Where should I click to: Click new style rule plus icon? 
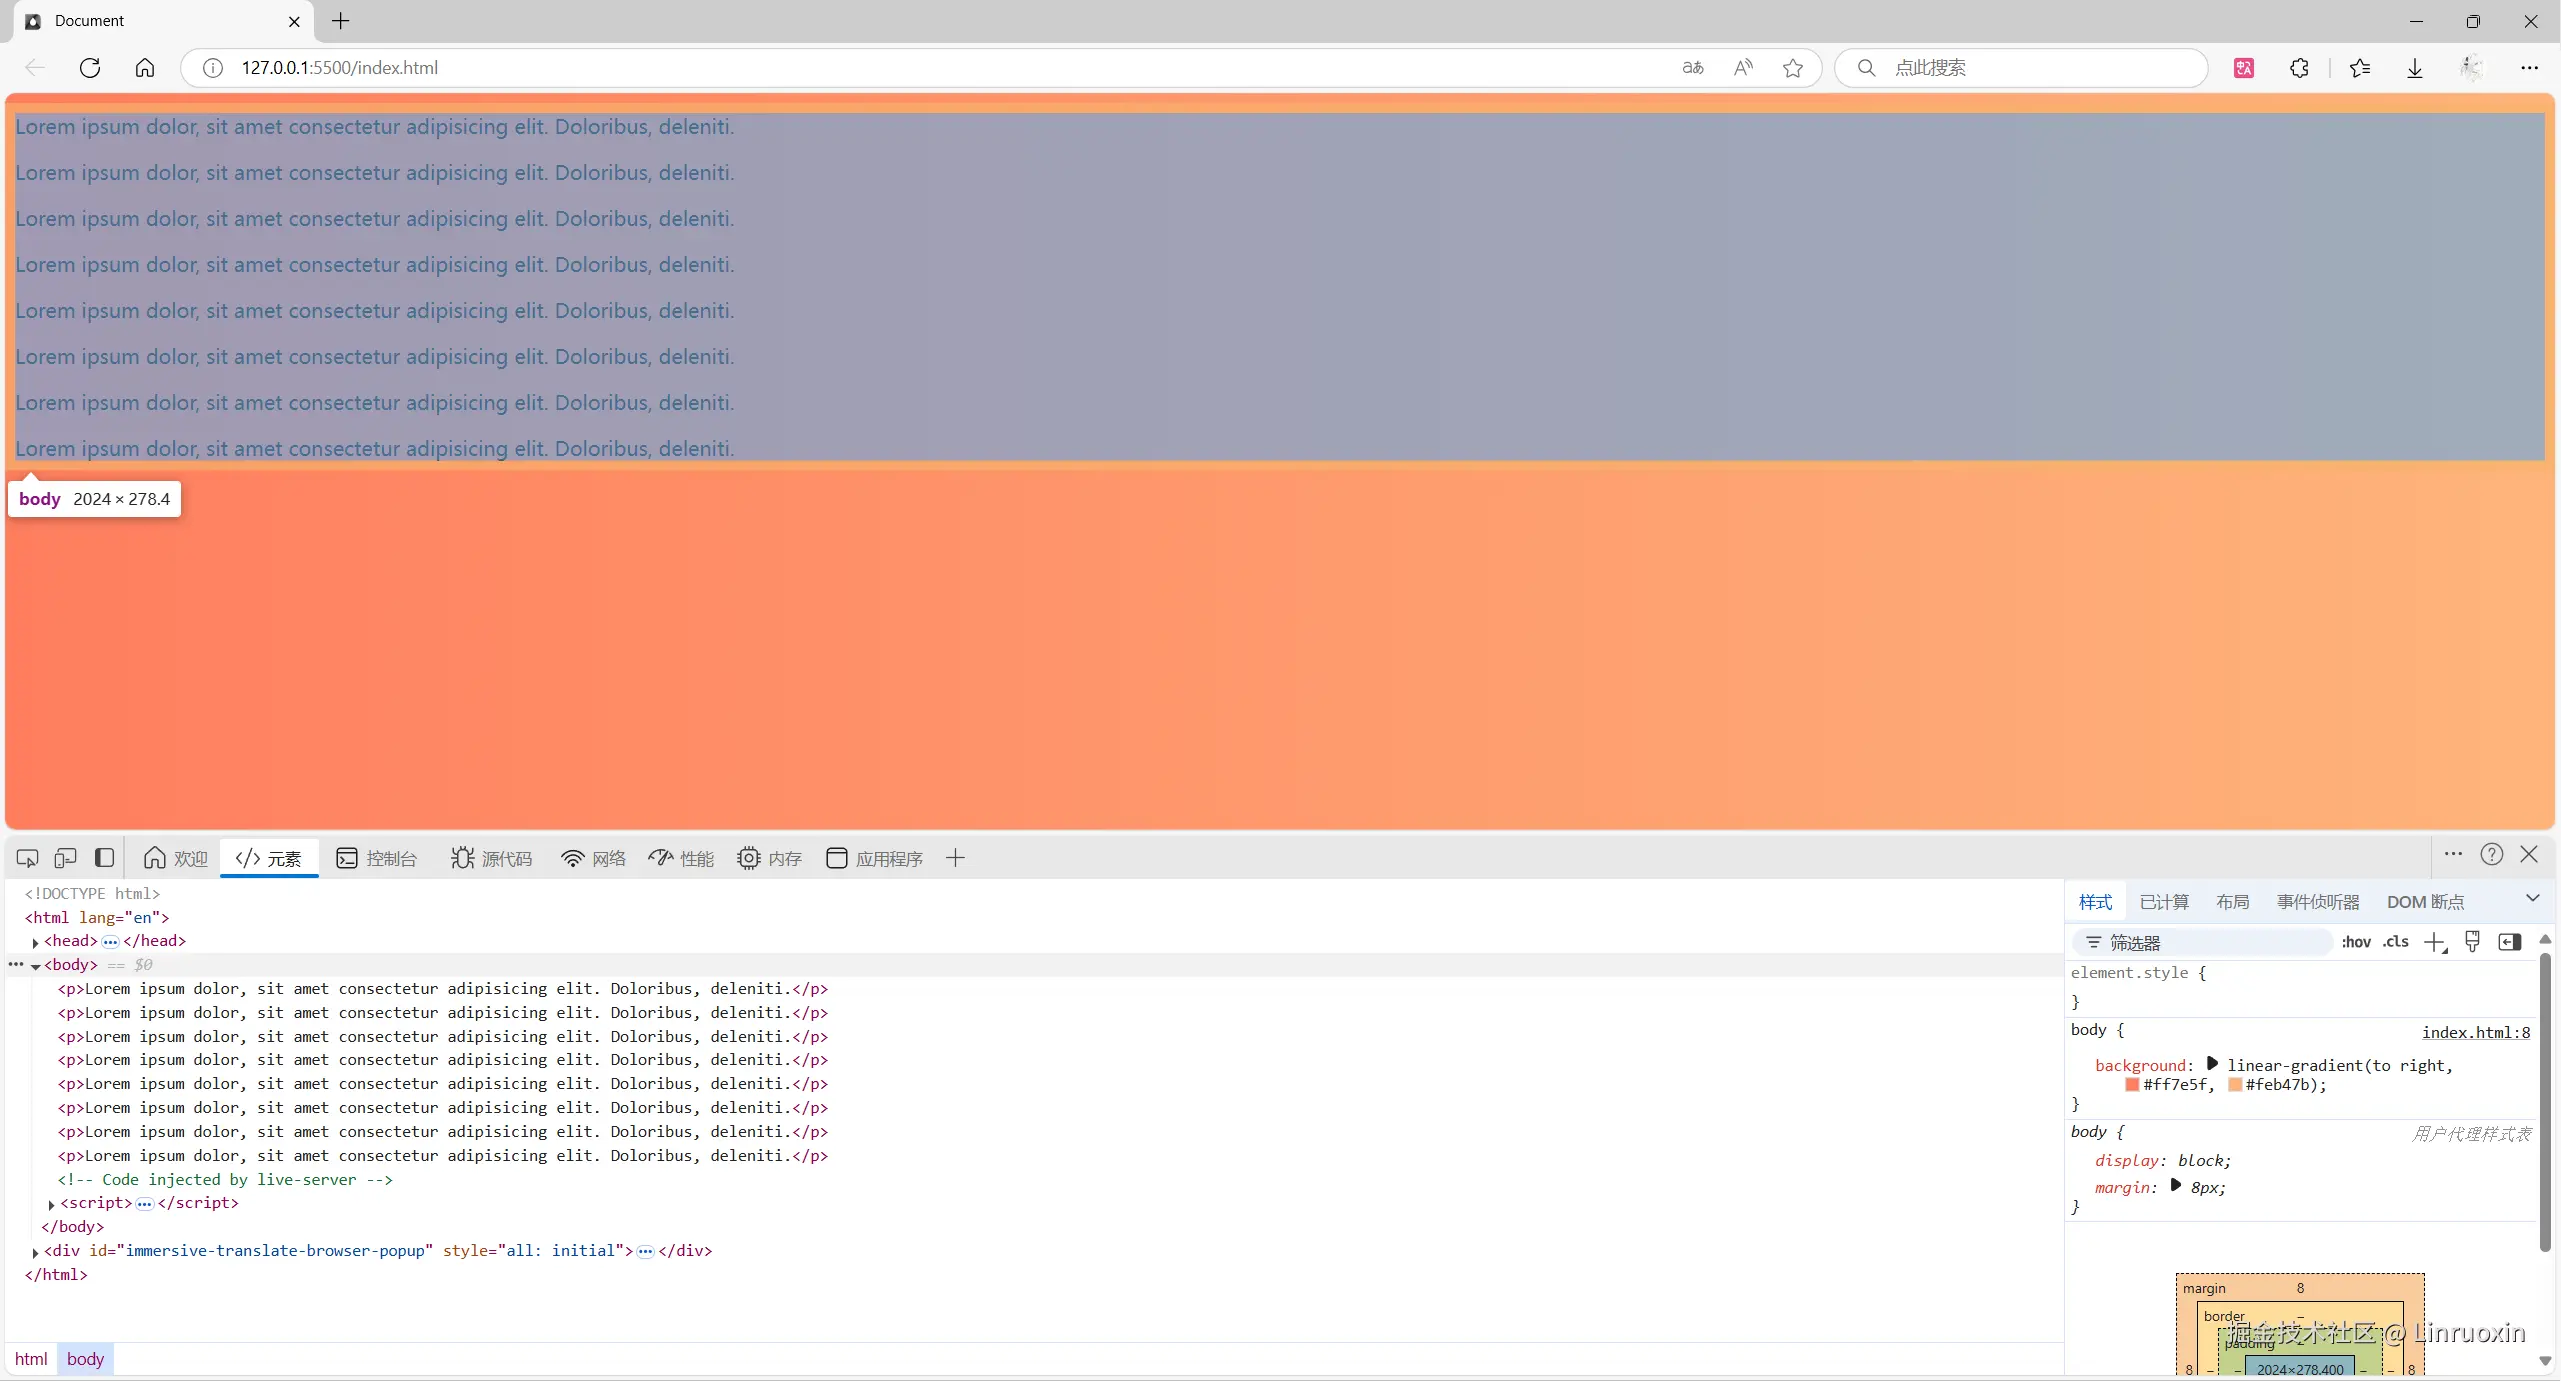tap(2435, 942)
